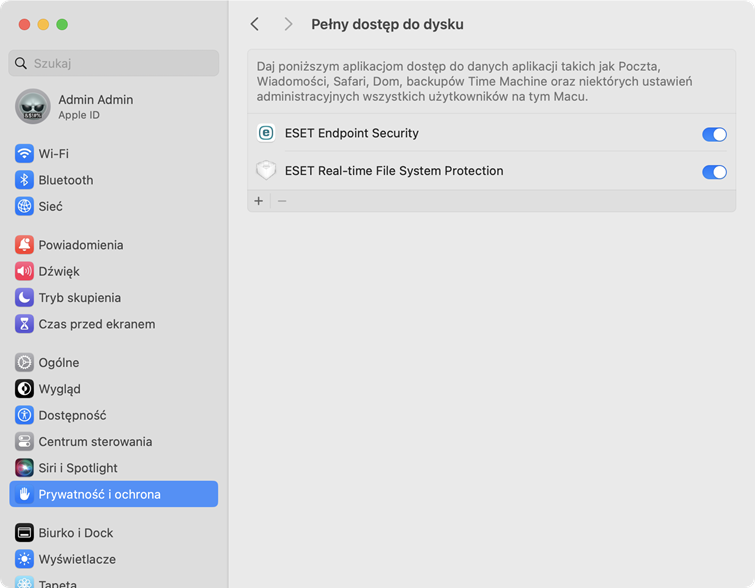This screenshot has height=588, width=755.
Task: Open the Sieć network globe icon
Action: coord(24,206)
